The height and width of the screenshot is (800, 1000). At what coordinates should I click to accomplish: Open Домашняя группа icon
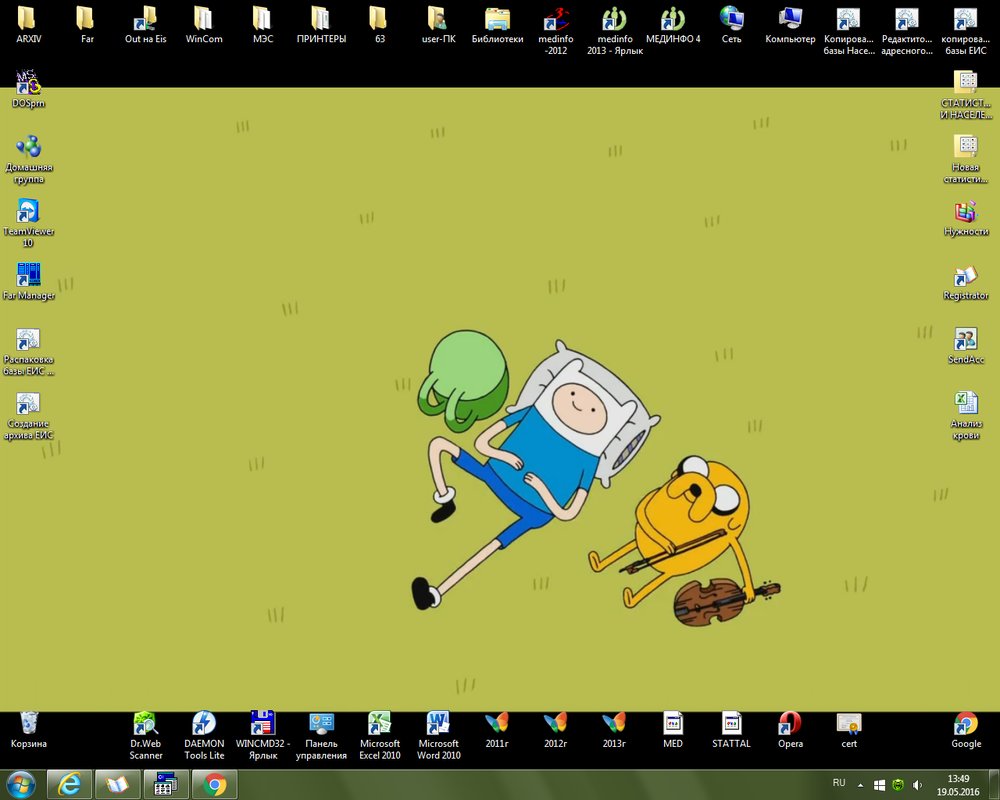pyautogui.click(x=28, y=159)
